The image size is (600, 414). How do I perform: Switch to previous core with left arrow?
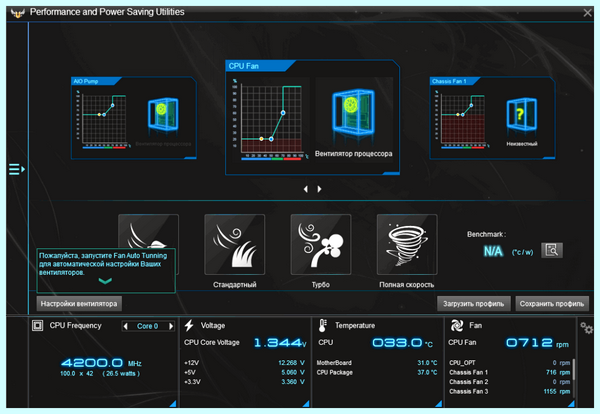tap(126, 326)
